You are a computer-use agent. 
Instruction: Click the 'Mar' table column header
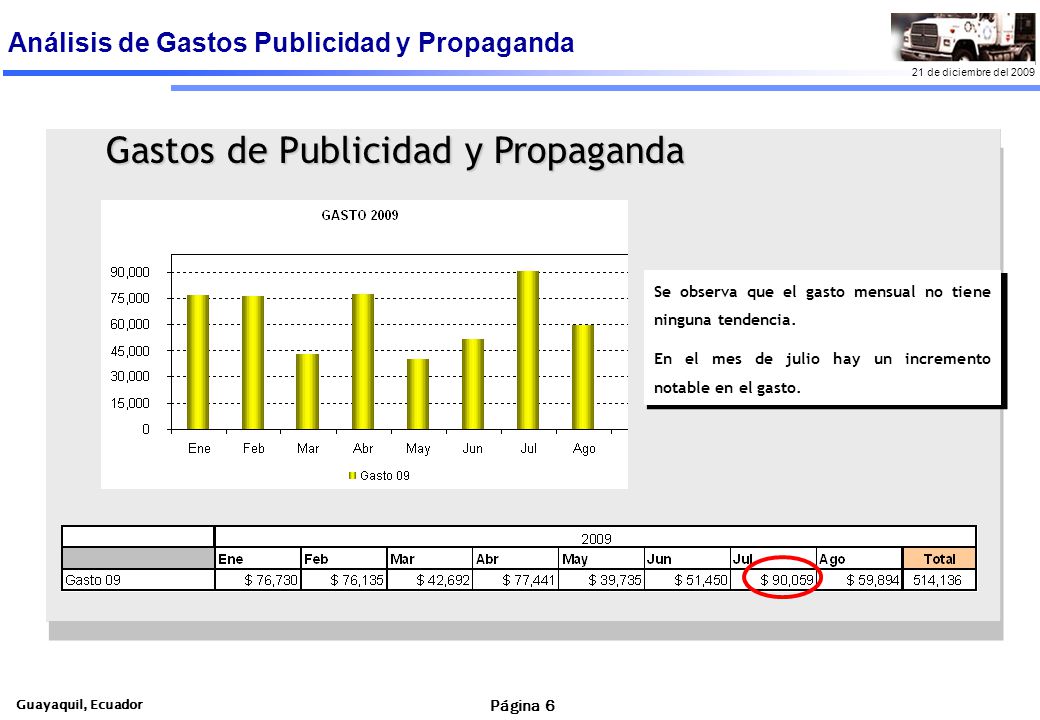click(430, 559)
